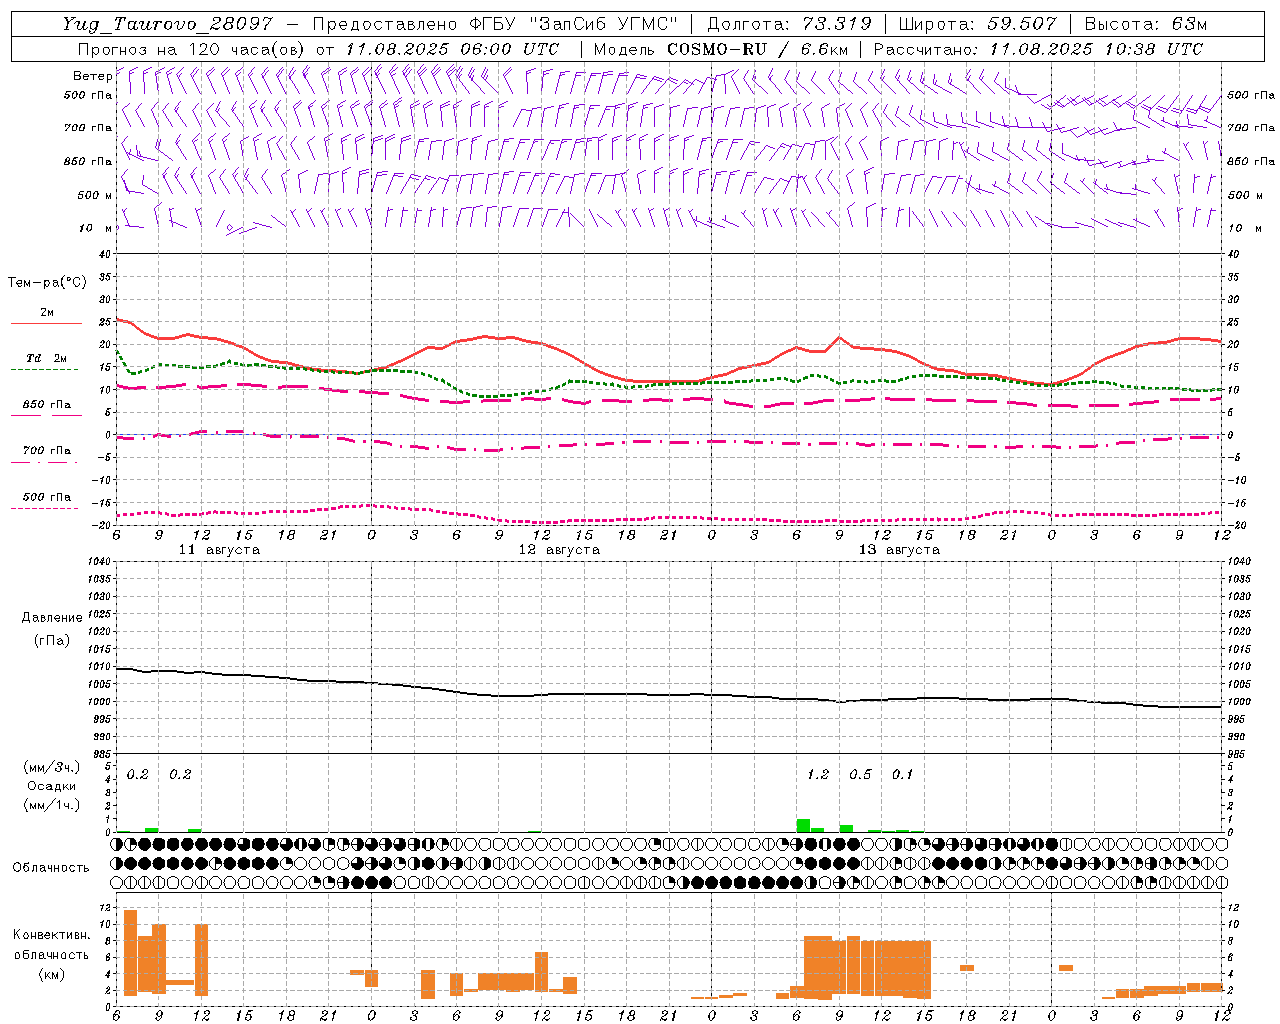Click the 13 августа date label
Viewport: 1280px width, 1024px height.
point(899,550)
